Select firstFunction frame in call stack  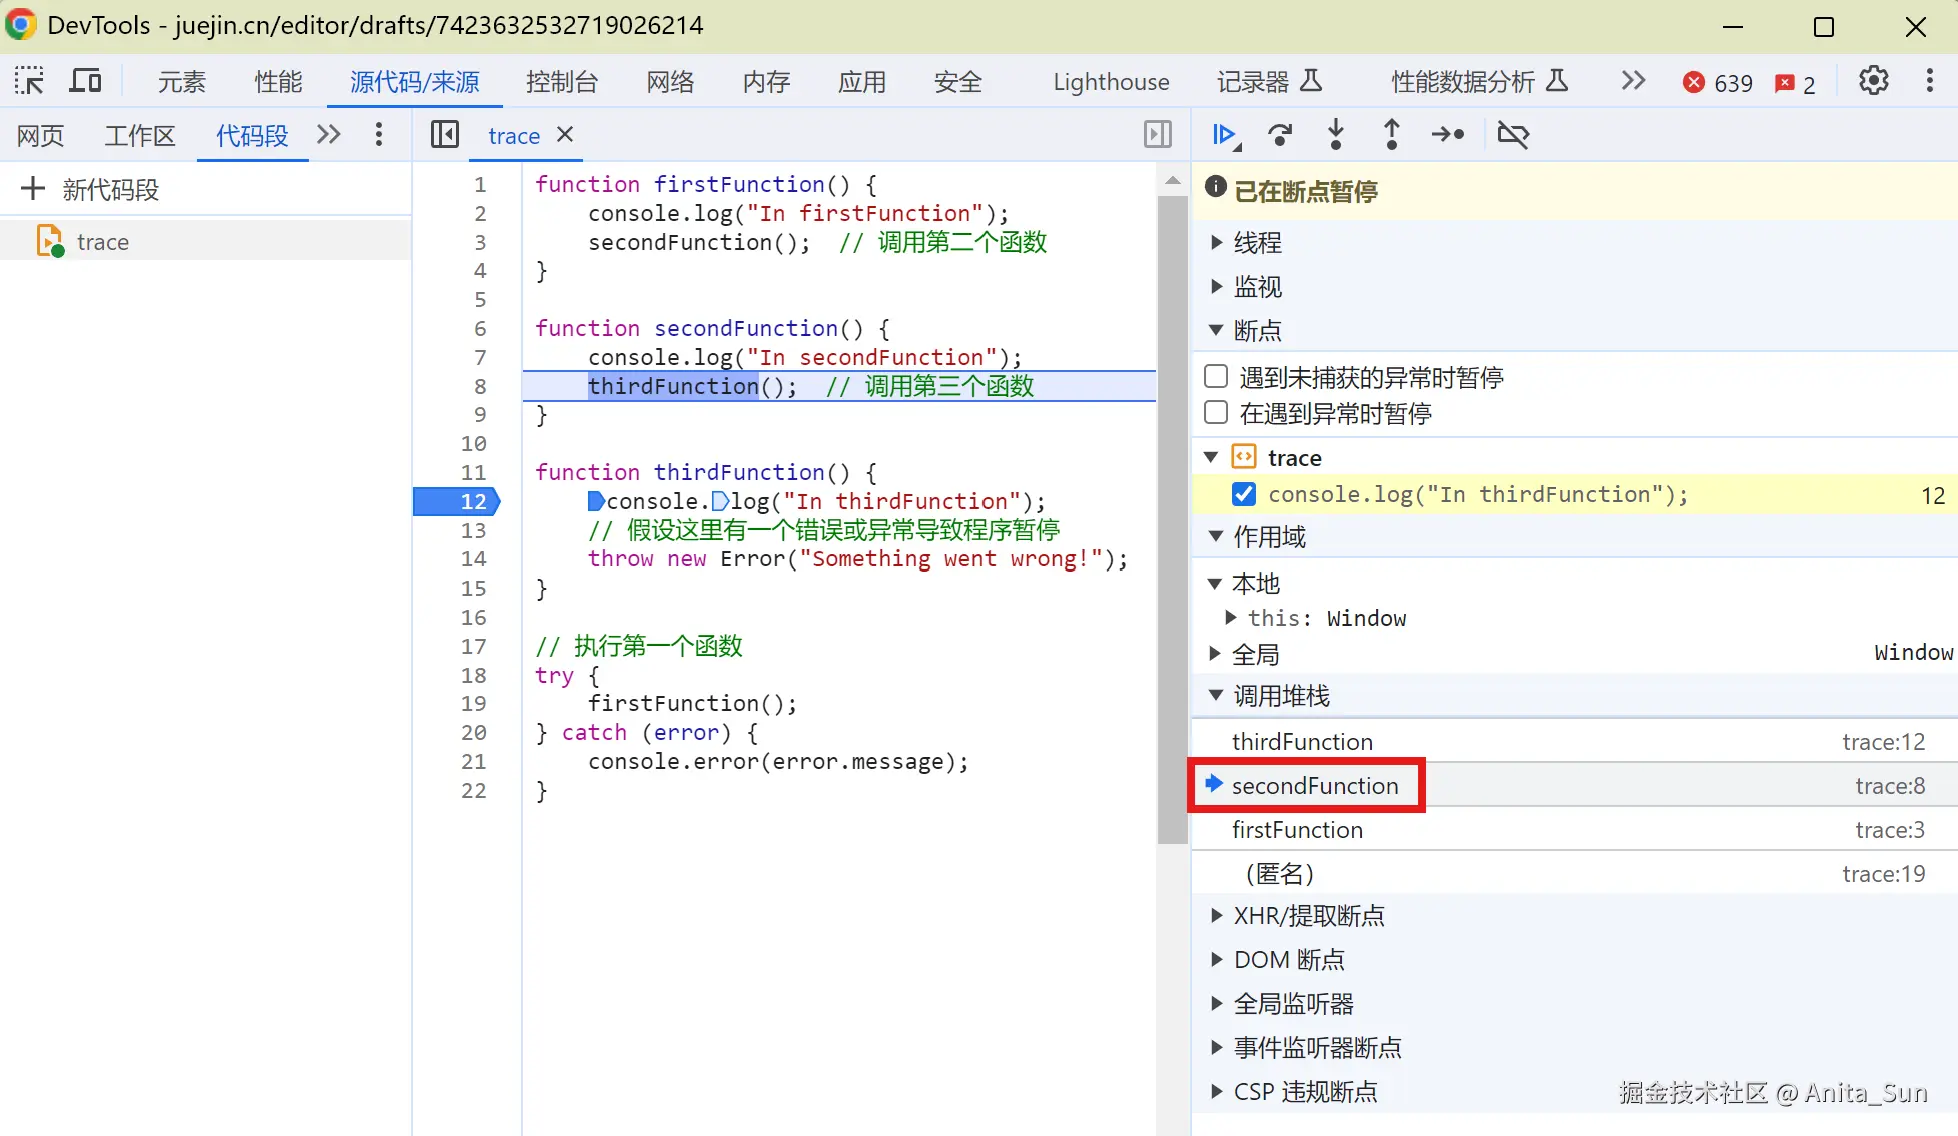1297,830
